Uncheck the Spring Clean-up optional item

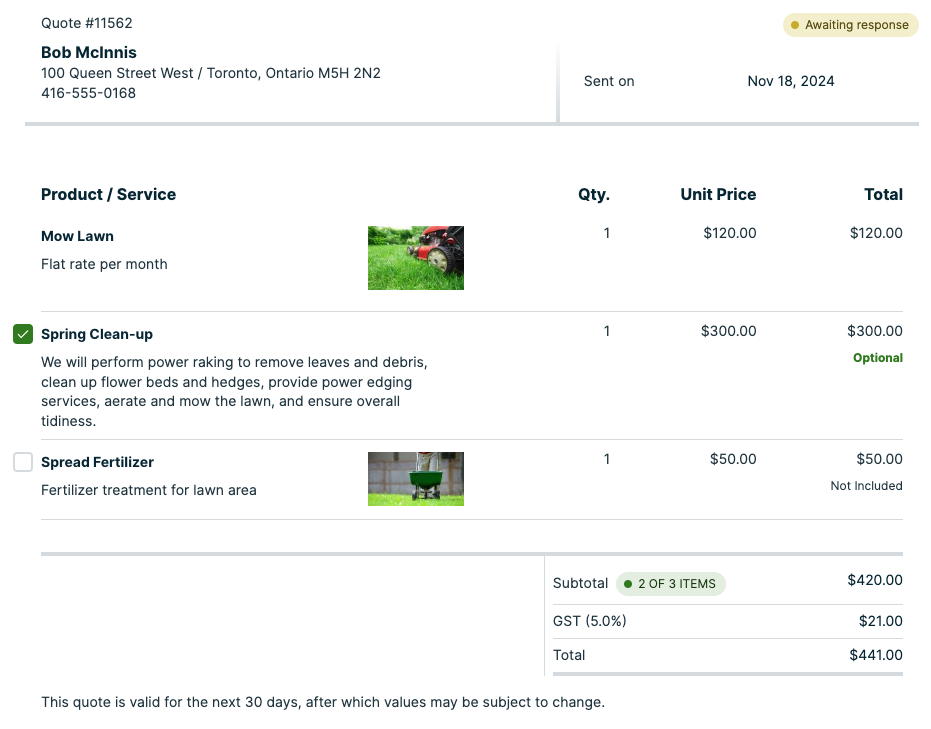(23, 334)
